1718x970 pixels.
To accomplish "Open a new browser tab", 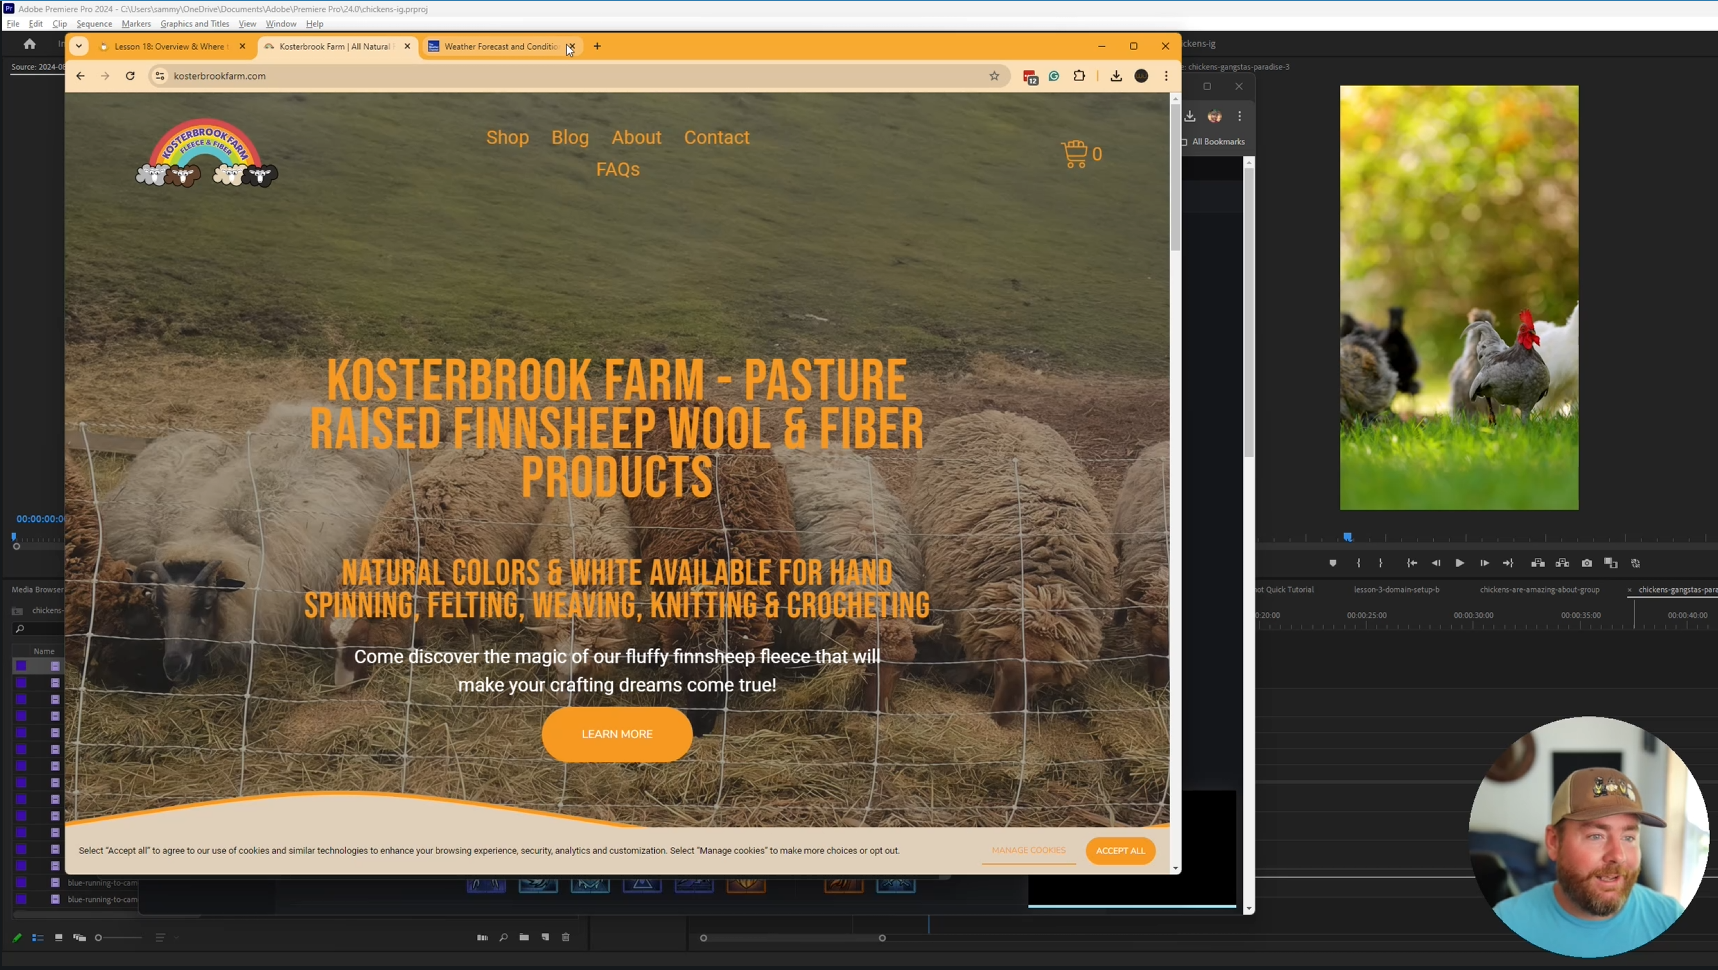I will [597, 46].
